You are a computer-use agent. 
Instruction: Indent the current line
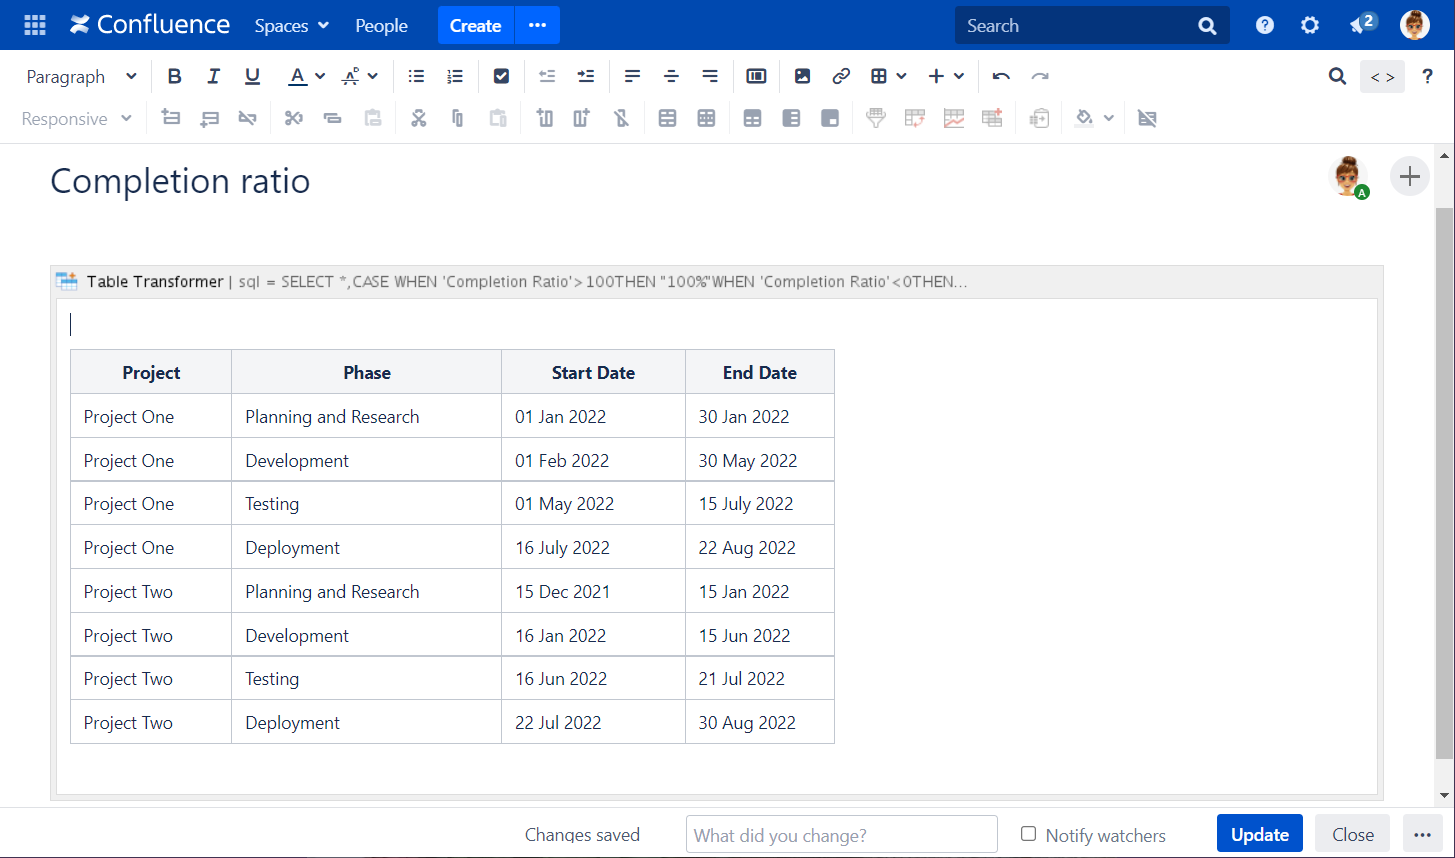[586, 76]
